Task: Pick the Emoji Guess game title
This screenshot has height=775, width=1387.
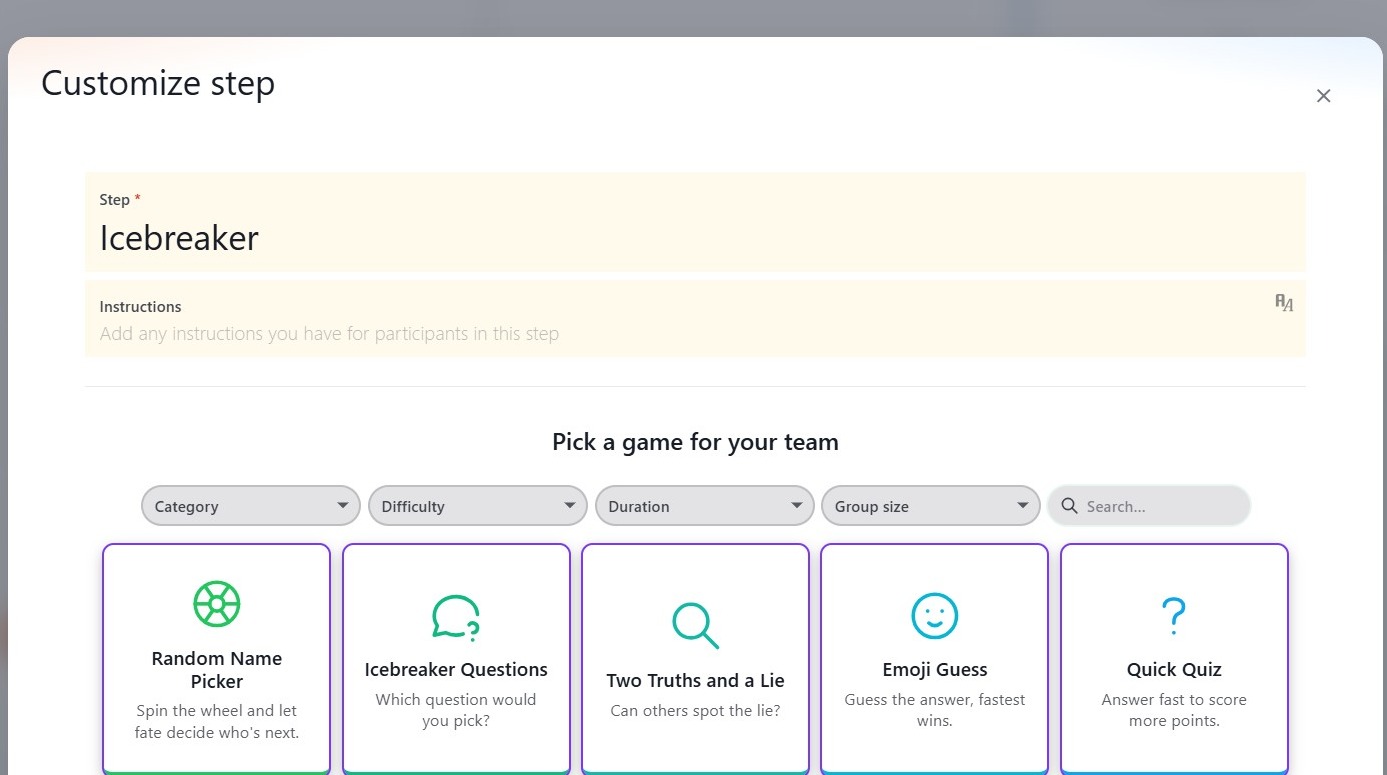Action: [934, 670]
